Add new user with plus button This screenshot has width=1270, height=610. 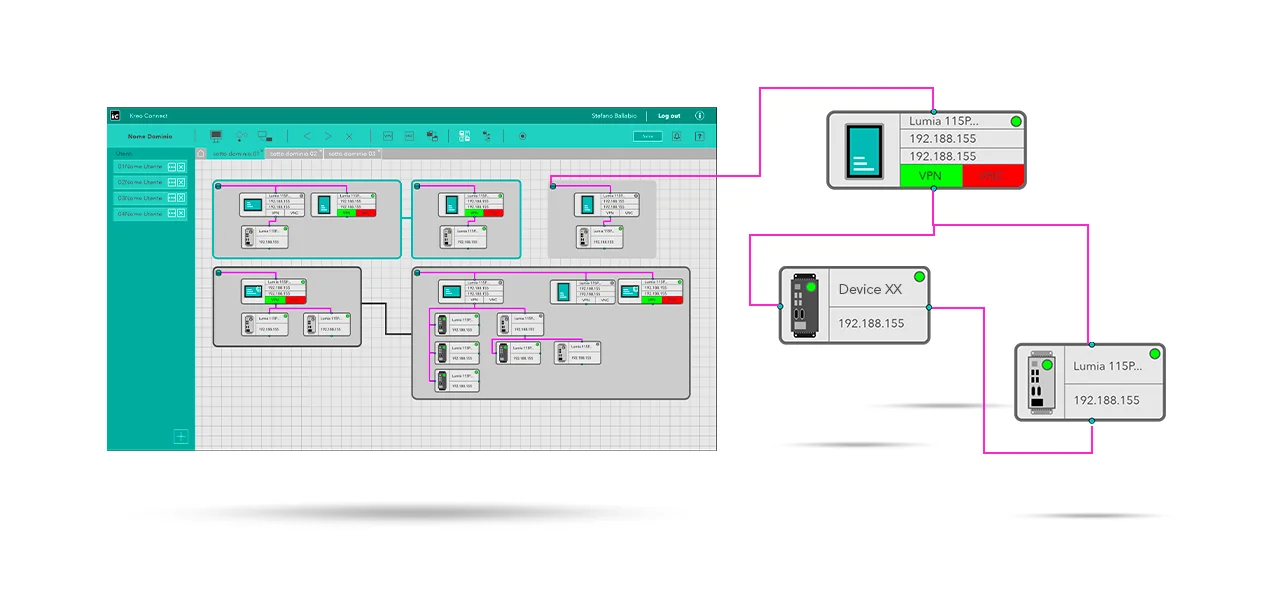(181, 436)
